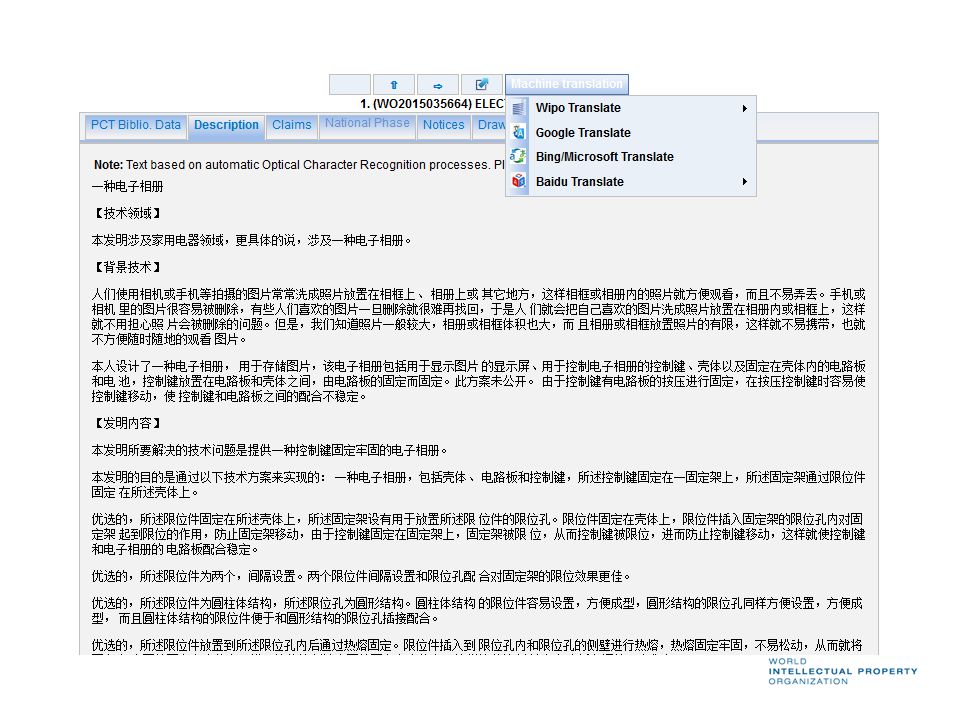
Task: Click the paragraph starting 本发明所要解决的技术问题
Action: [x=269, y=451]
